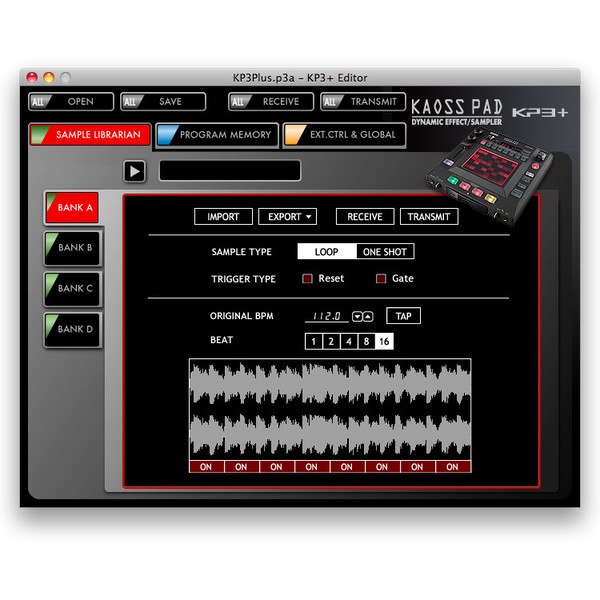600x600 pixels.
Task: Toggle the fourth ON slice button
Action: coord(312,467)
